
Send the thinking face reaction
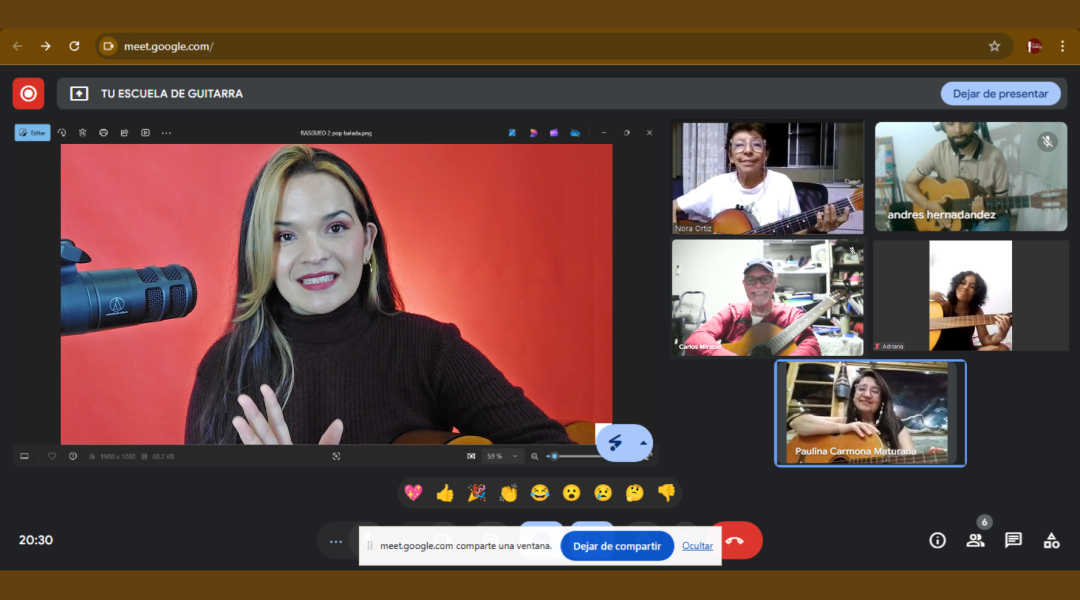(x=634, y=493)
